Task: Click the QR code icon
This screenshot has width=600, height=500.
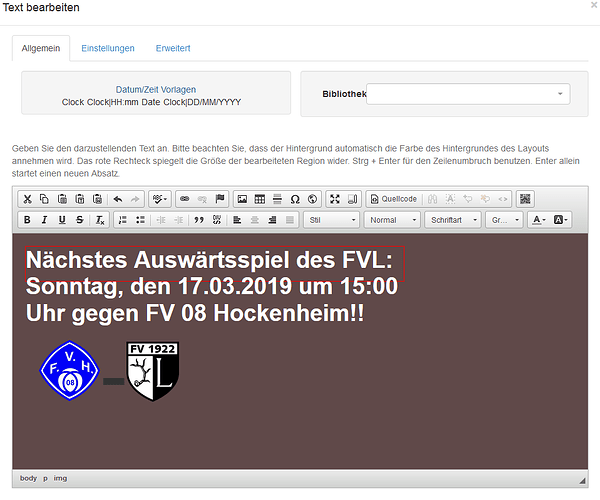Action: 525,199
